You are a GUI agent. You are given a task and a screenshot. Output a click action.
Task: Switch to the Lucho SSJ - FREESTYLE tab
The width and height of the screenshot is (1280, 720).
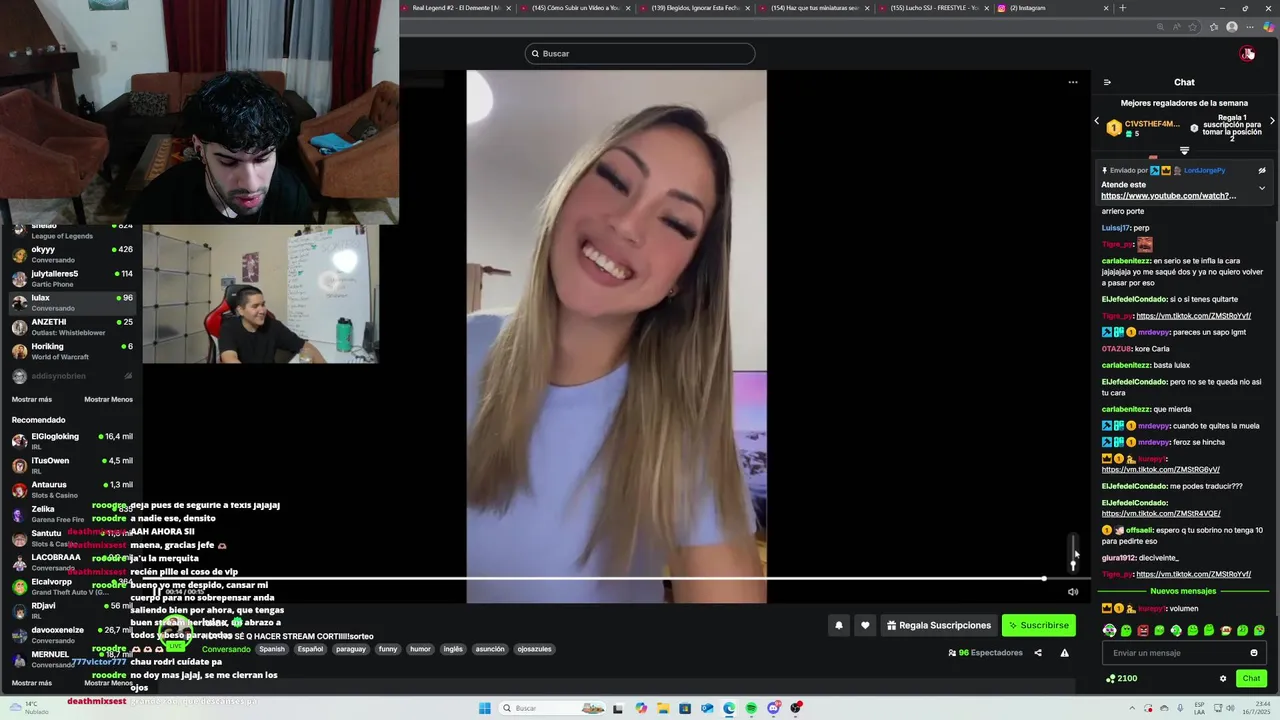(933, 8)
